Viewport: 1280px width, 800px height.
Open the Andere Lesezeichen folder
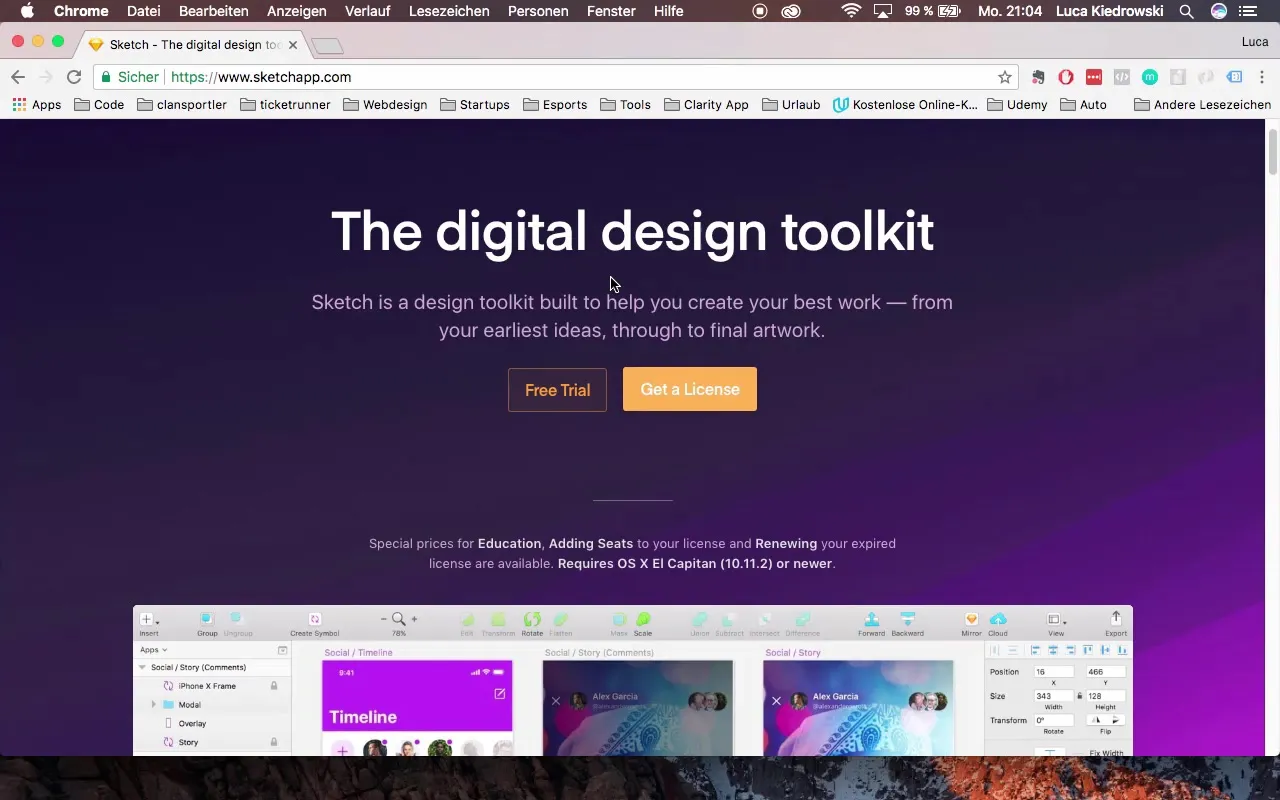tap(1202, 104)
